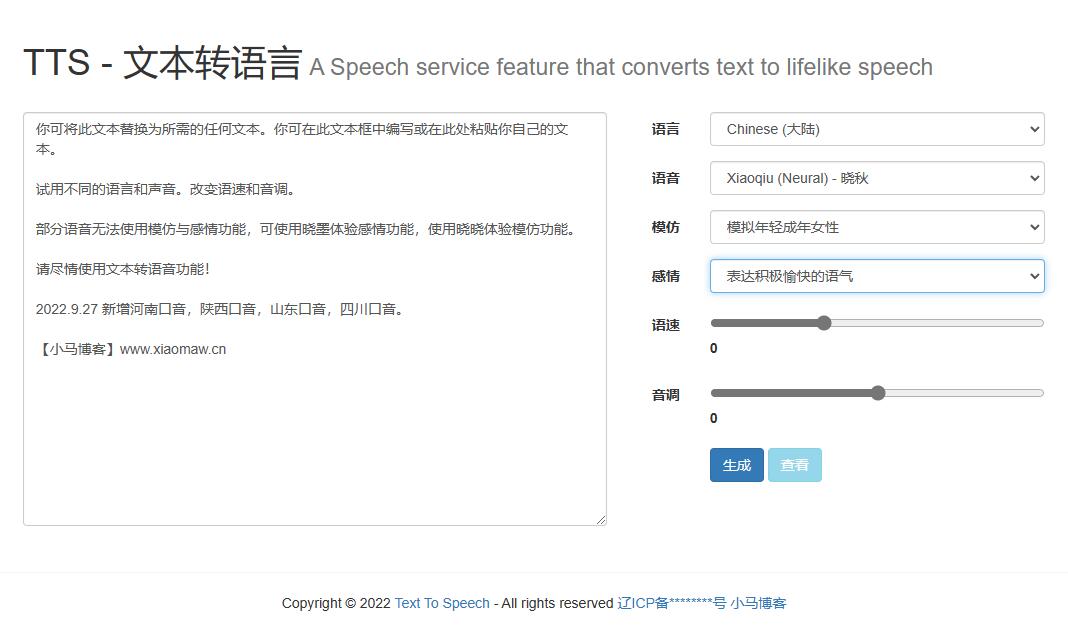Click the TTS - 文本转语言 page heading
The height and width of the screenshot is (638, 1068).
tap(162, 63)
